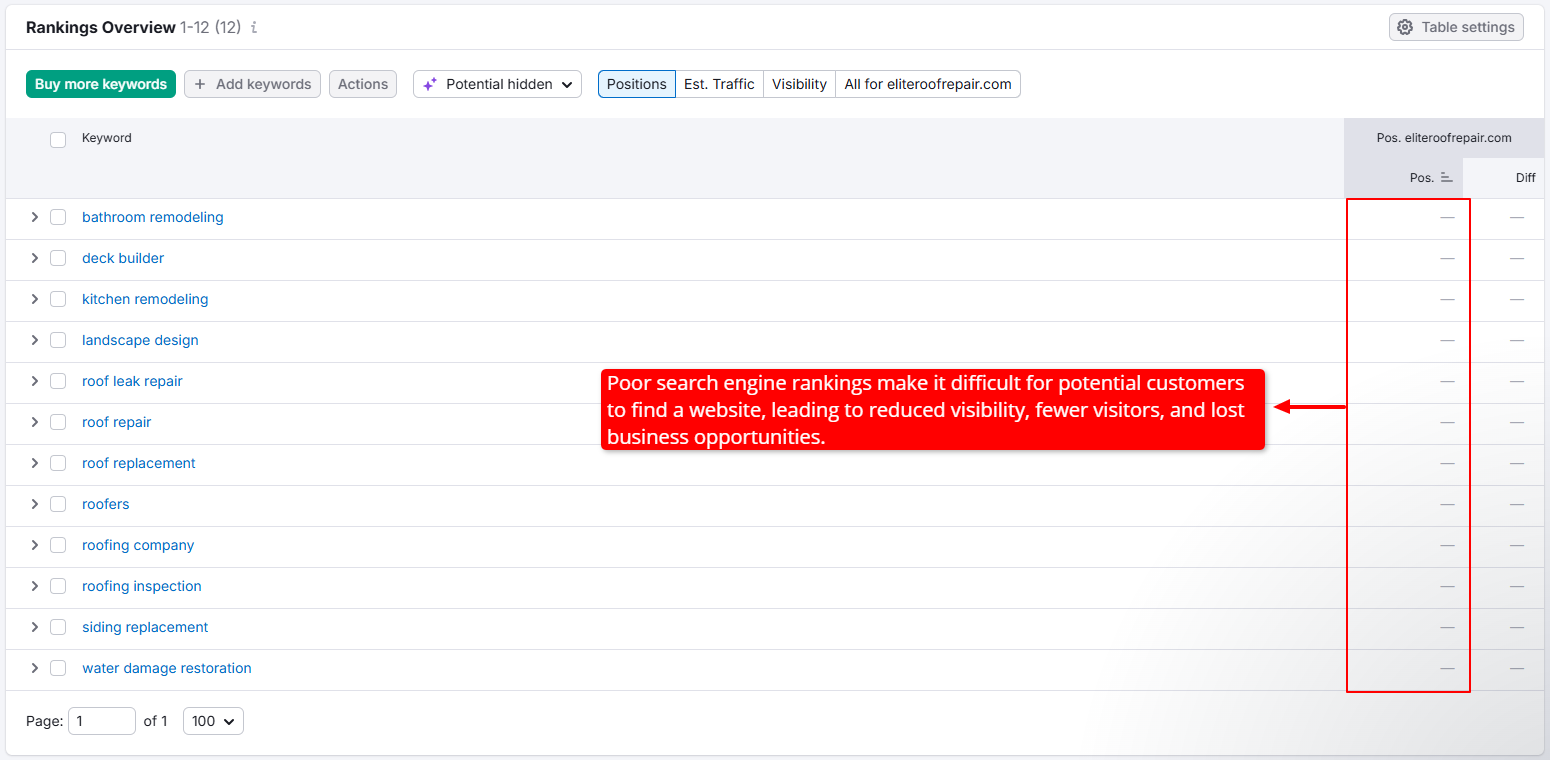
Task: Check the roof leak repair row checkbox
Action: (x=58, y=381)
